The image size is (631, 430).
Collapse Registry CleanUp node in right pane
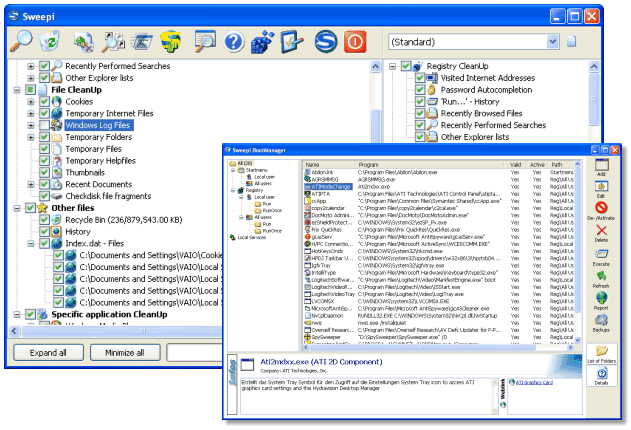(x=392, y=66)
